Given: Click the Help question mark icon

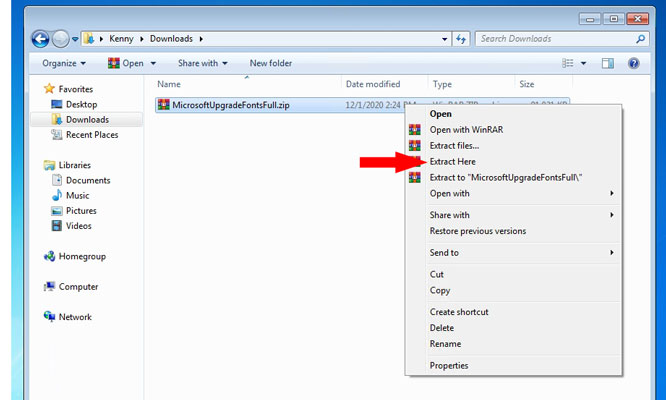Looking at the screenshot, I should point(633,63).
